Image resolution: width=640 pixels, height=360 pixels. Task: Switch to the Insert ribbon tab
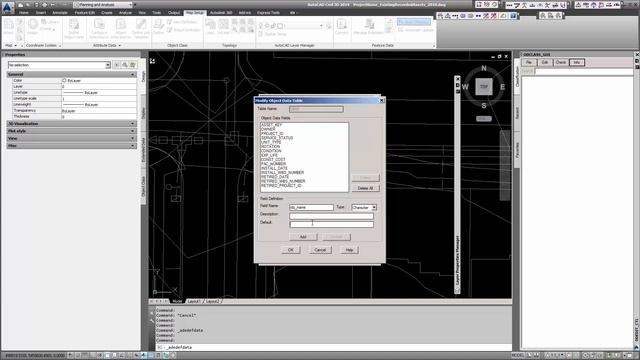pyautogui.click(x=41, y=13)
